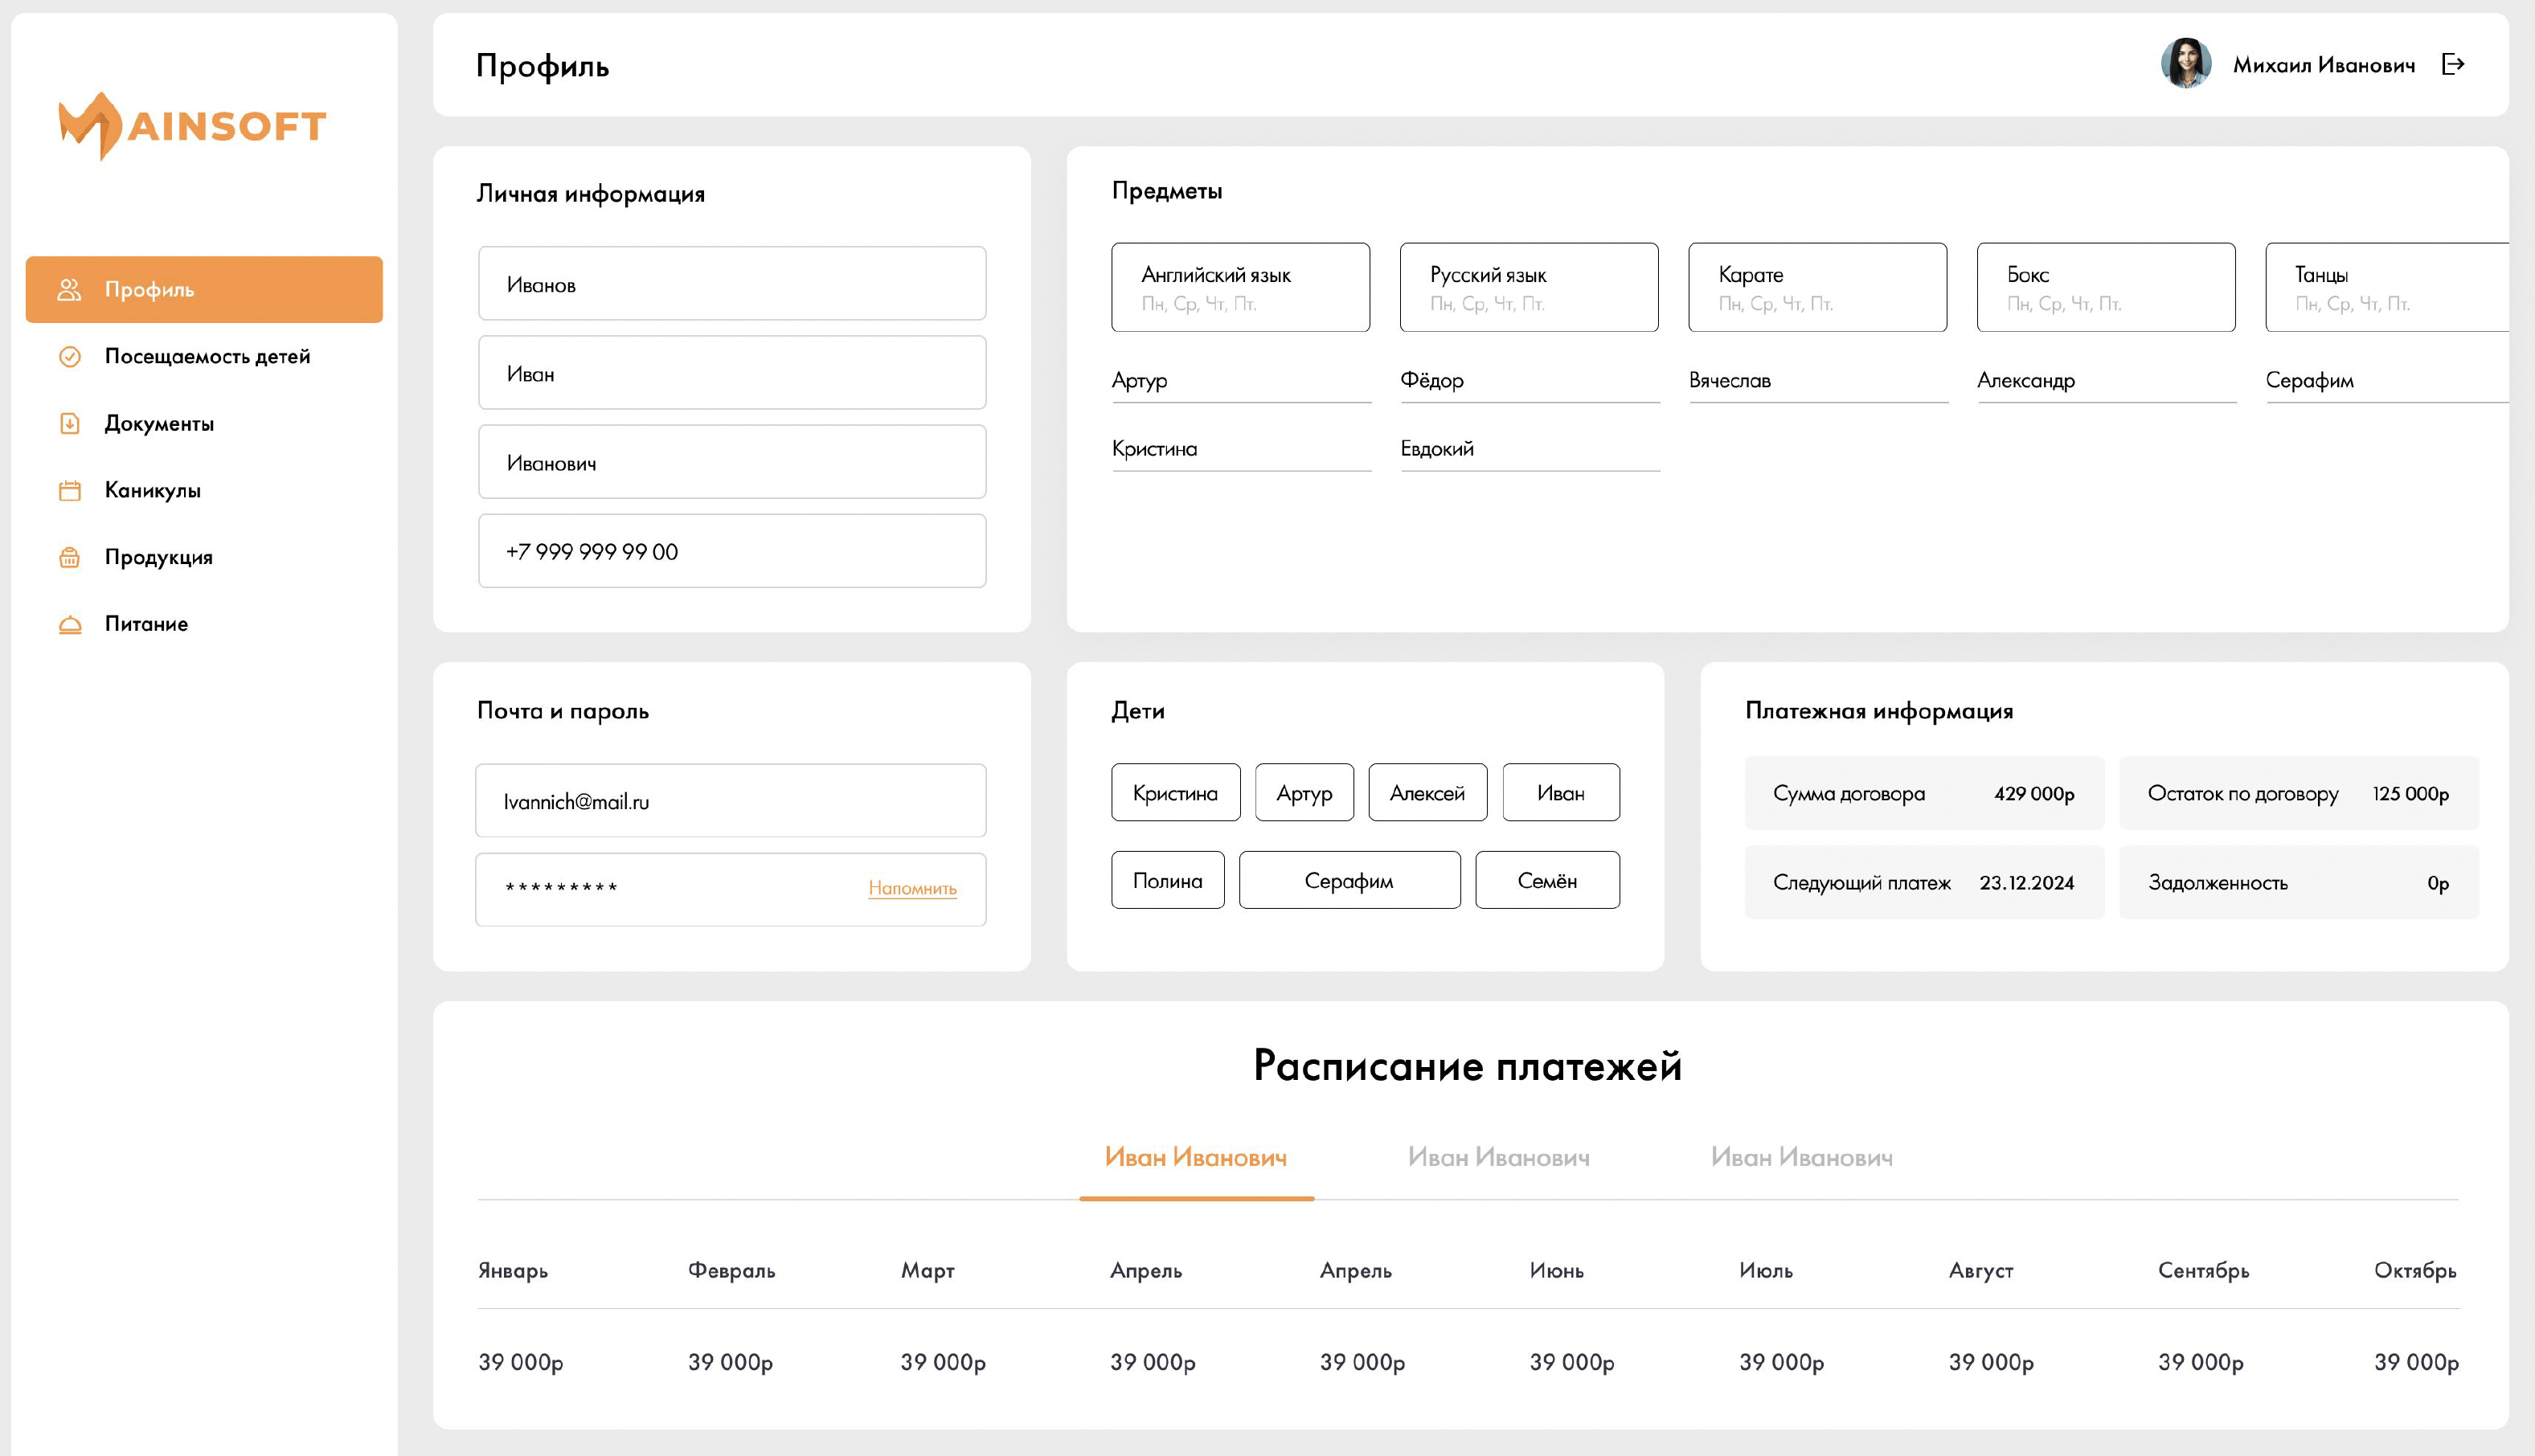Click the Напомнить password link
The height and width of the screenshot is (1456, 2535).
(x=912, y=888)
